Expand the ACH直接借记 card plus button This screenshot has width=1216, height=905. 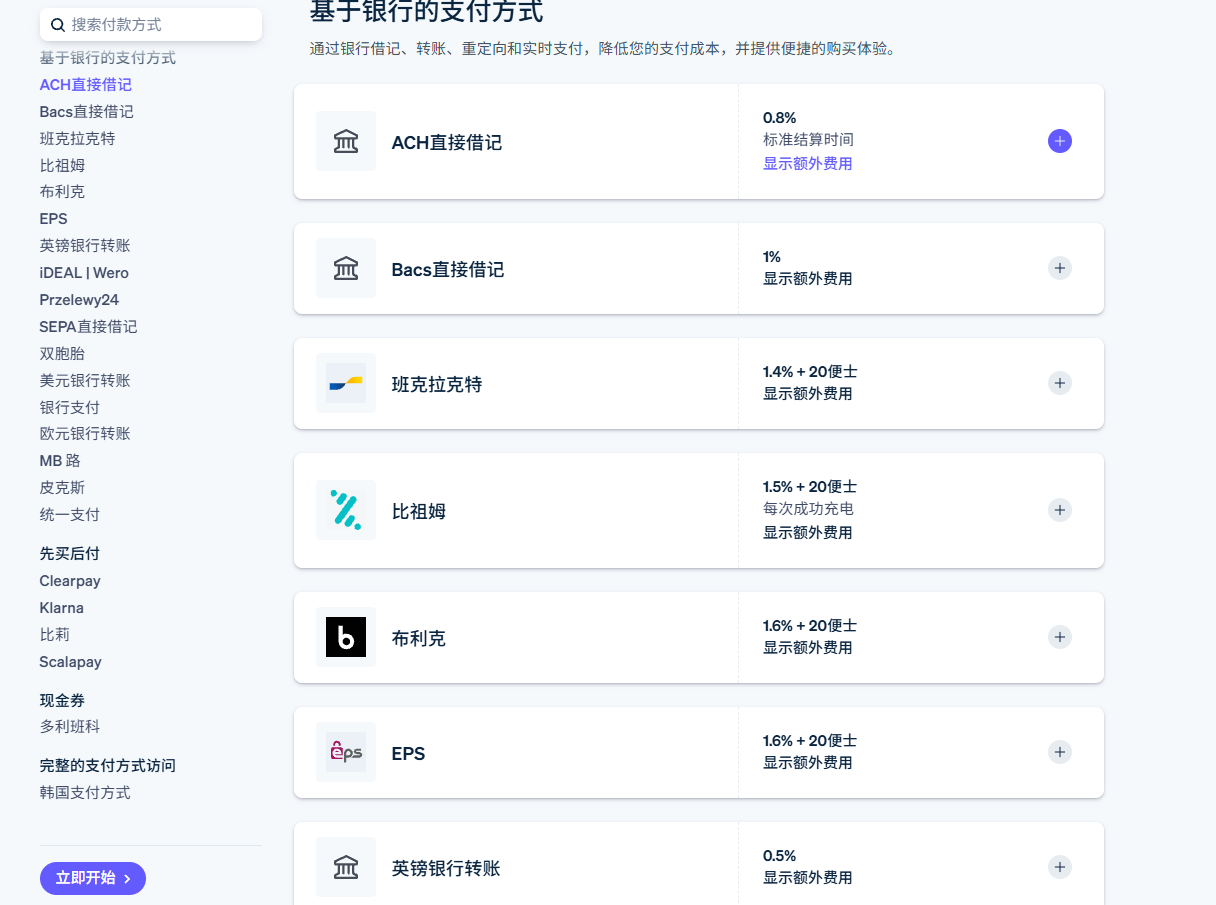(1060, 141)
